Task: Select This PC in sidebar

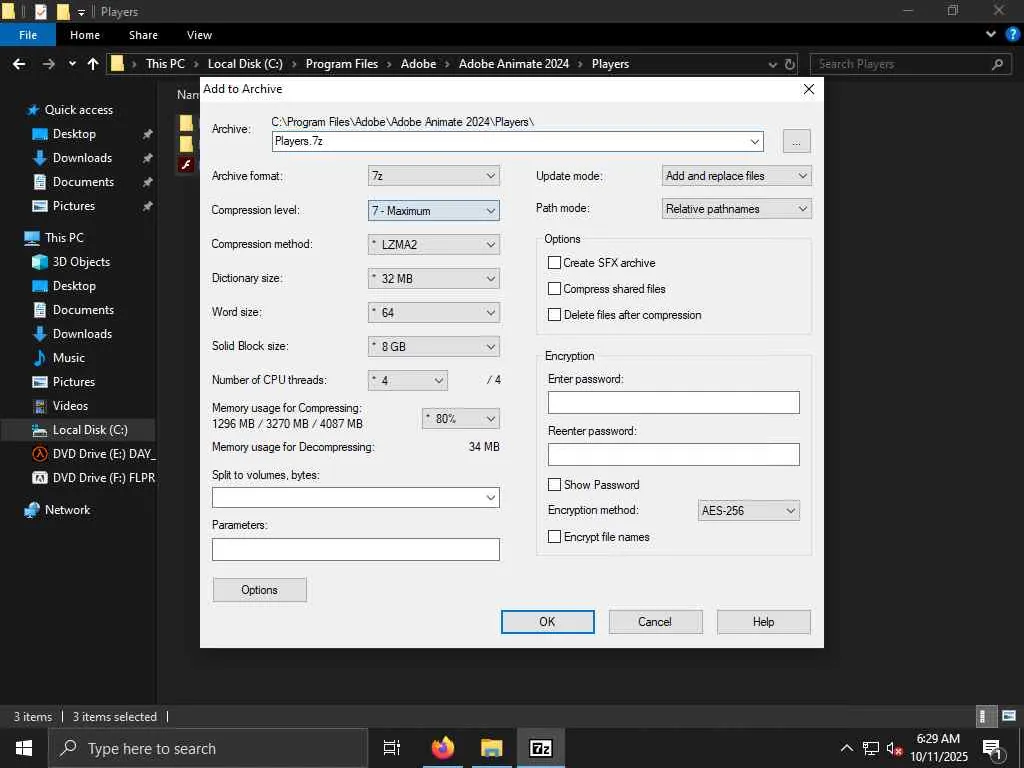Action: click(x=64, y=238)
